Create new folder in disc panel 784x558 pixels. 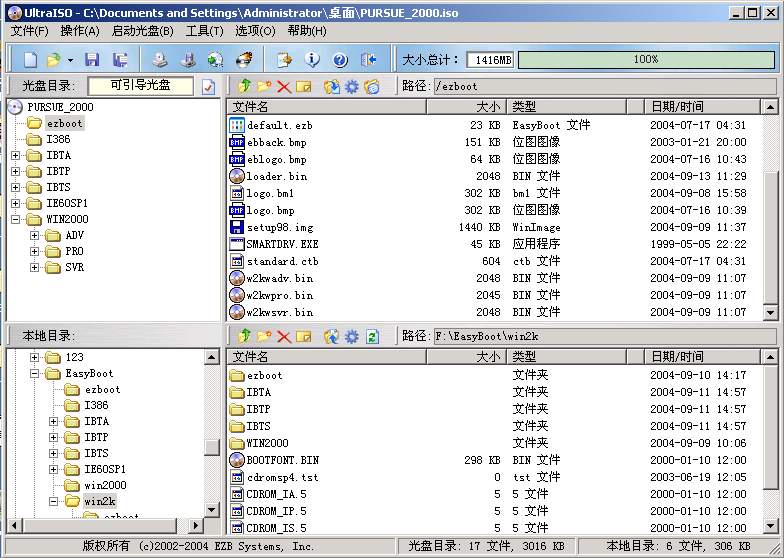pos(264,86)
